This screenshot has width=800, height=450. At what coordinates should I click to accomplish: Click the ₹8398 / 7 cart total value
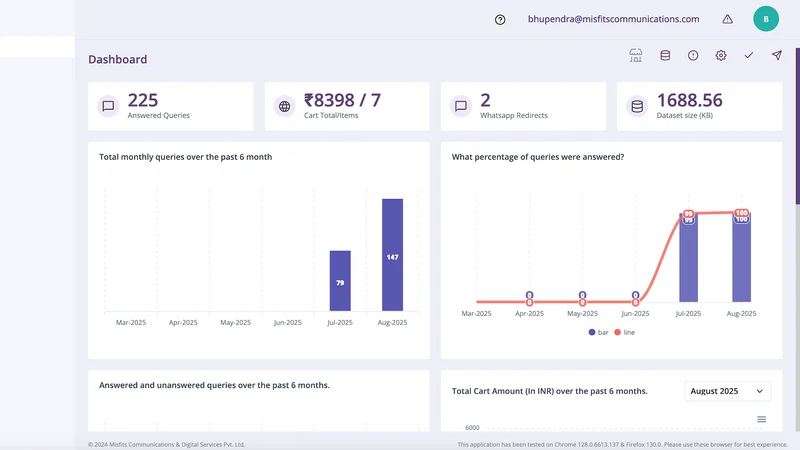click(342, 100)
